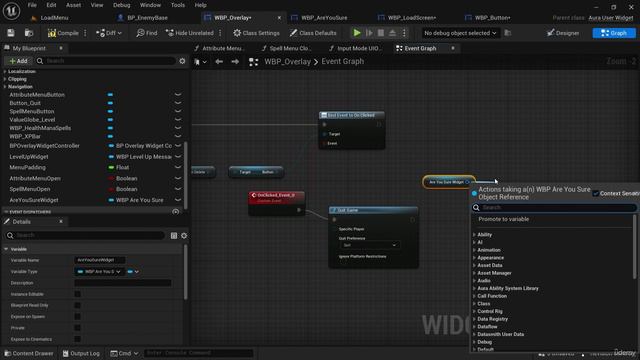Open the Attribute Menu function tab
640x360 pixels.
pyautogui.click(x=219, y=48)
